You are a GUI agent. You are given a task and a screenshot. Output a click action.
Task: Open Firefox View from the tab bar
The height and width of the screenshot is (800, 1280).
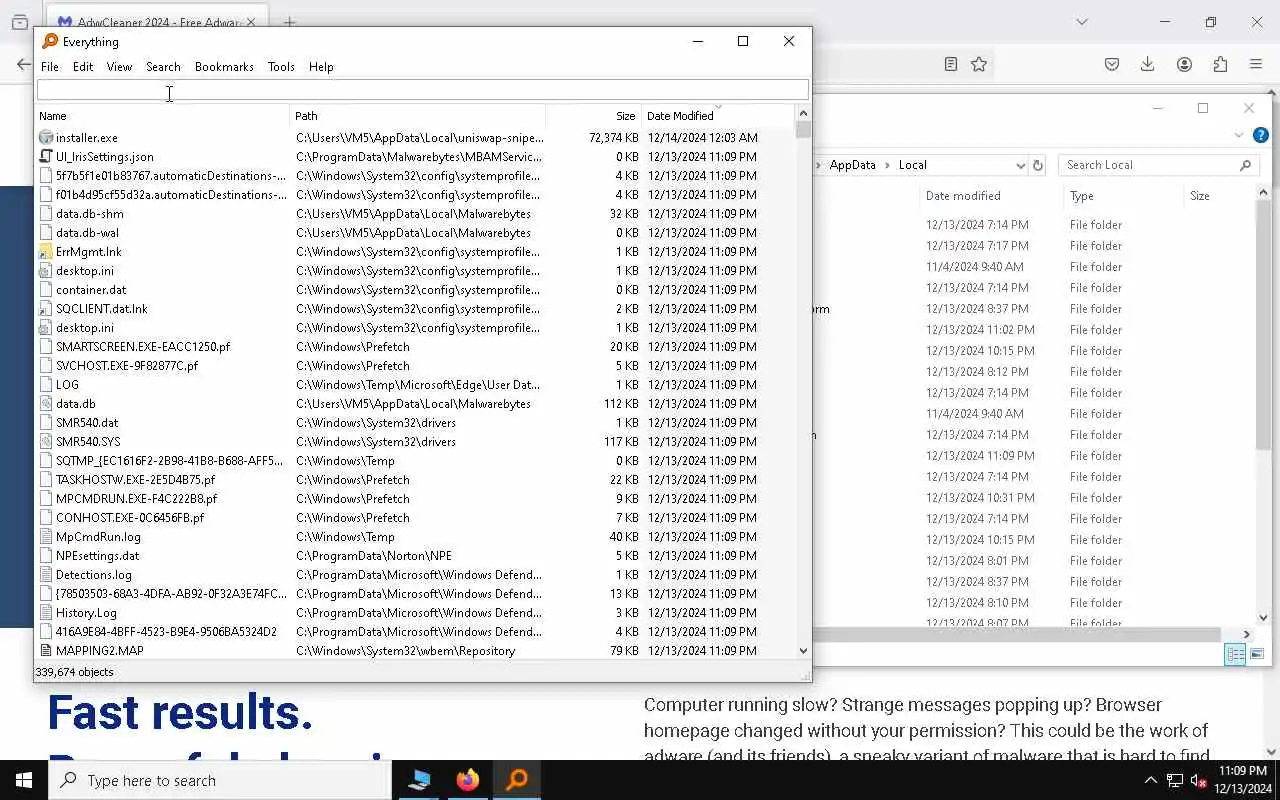pyautogui.click(x=19, y=22)
